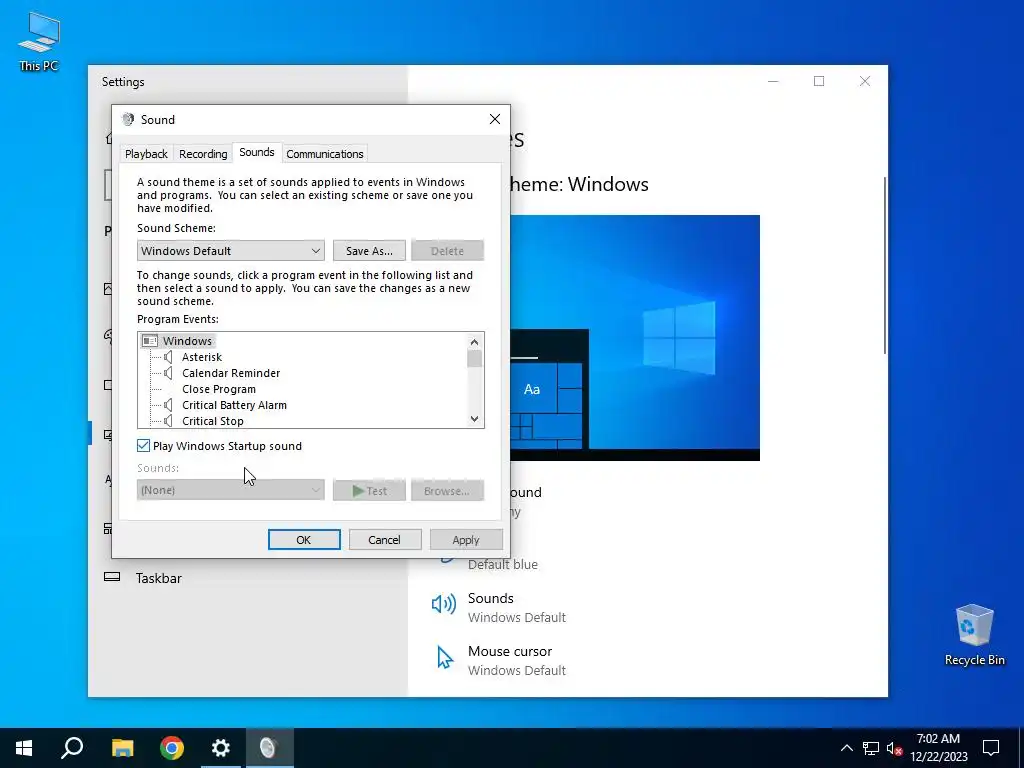The width and height of the screenshot is (1024, 768).
Task: Open taskbar search magnifier
Action: (x=72, y=748)
